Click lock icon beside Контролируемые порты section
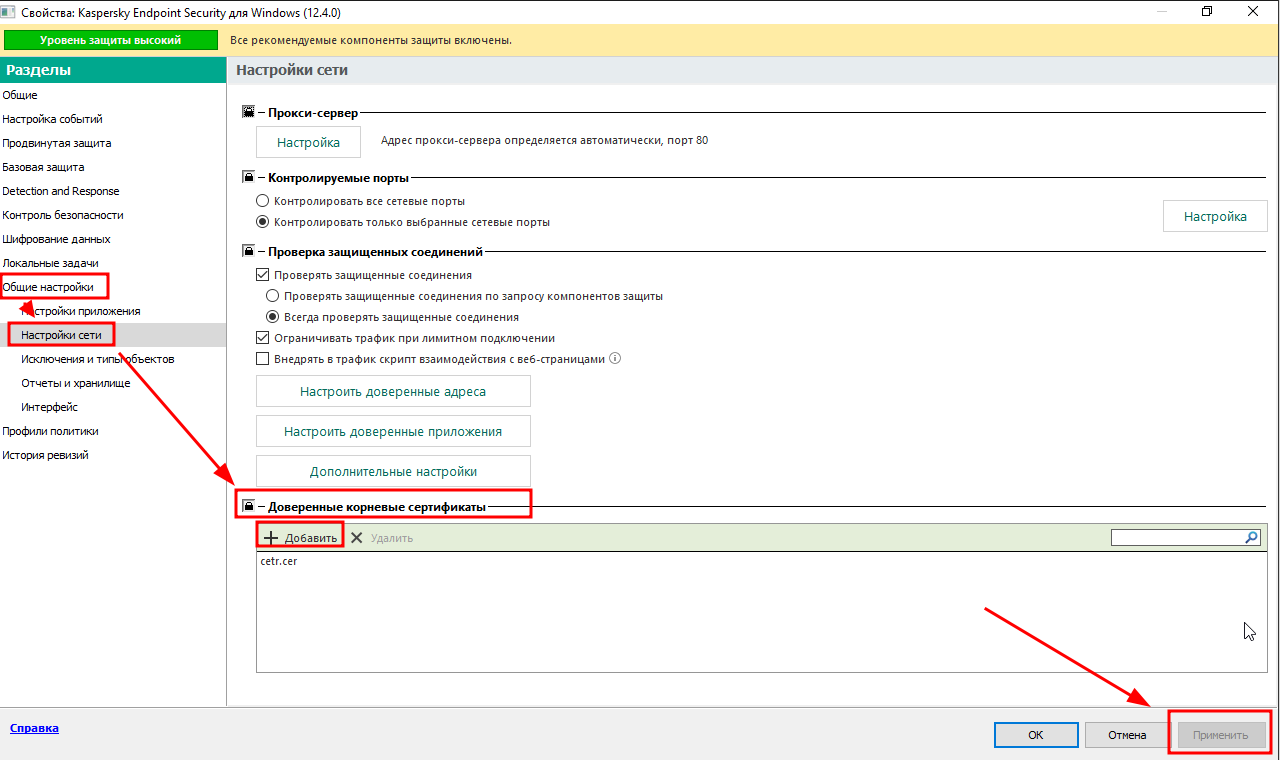Screen dimensions: 1280x760 [248, 178]
